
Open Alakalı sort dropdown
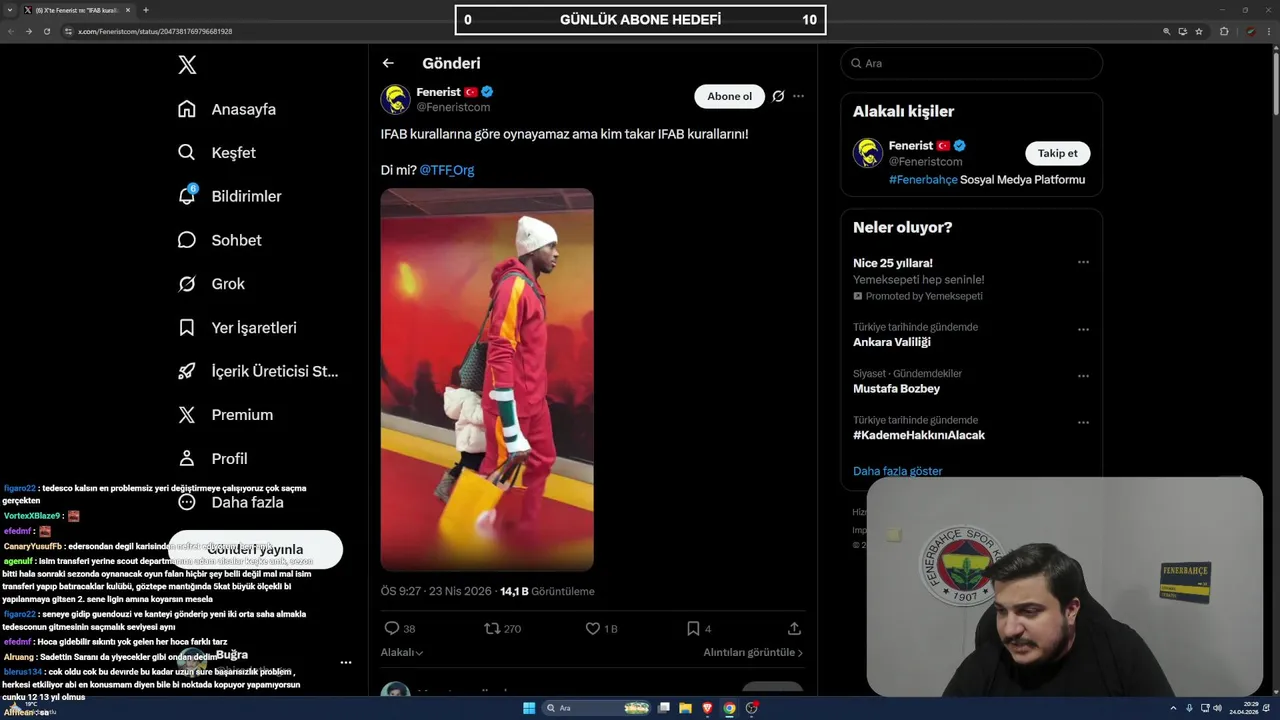point(402,653)
